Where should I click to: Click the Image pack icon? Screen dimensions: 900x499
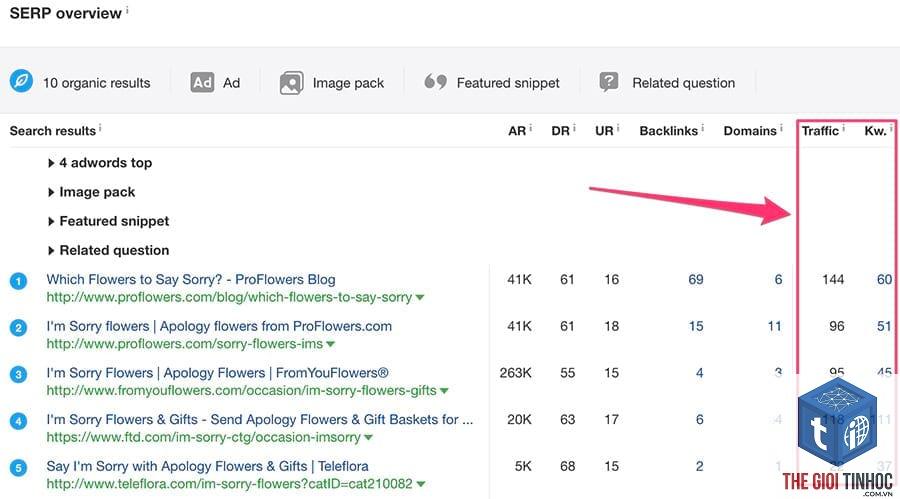click(x=292, y=83)
